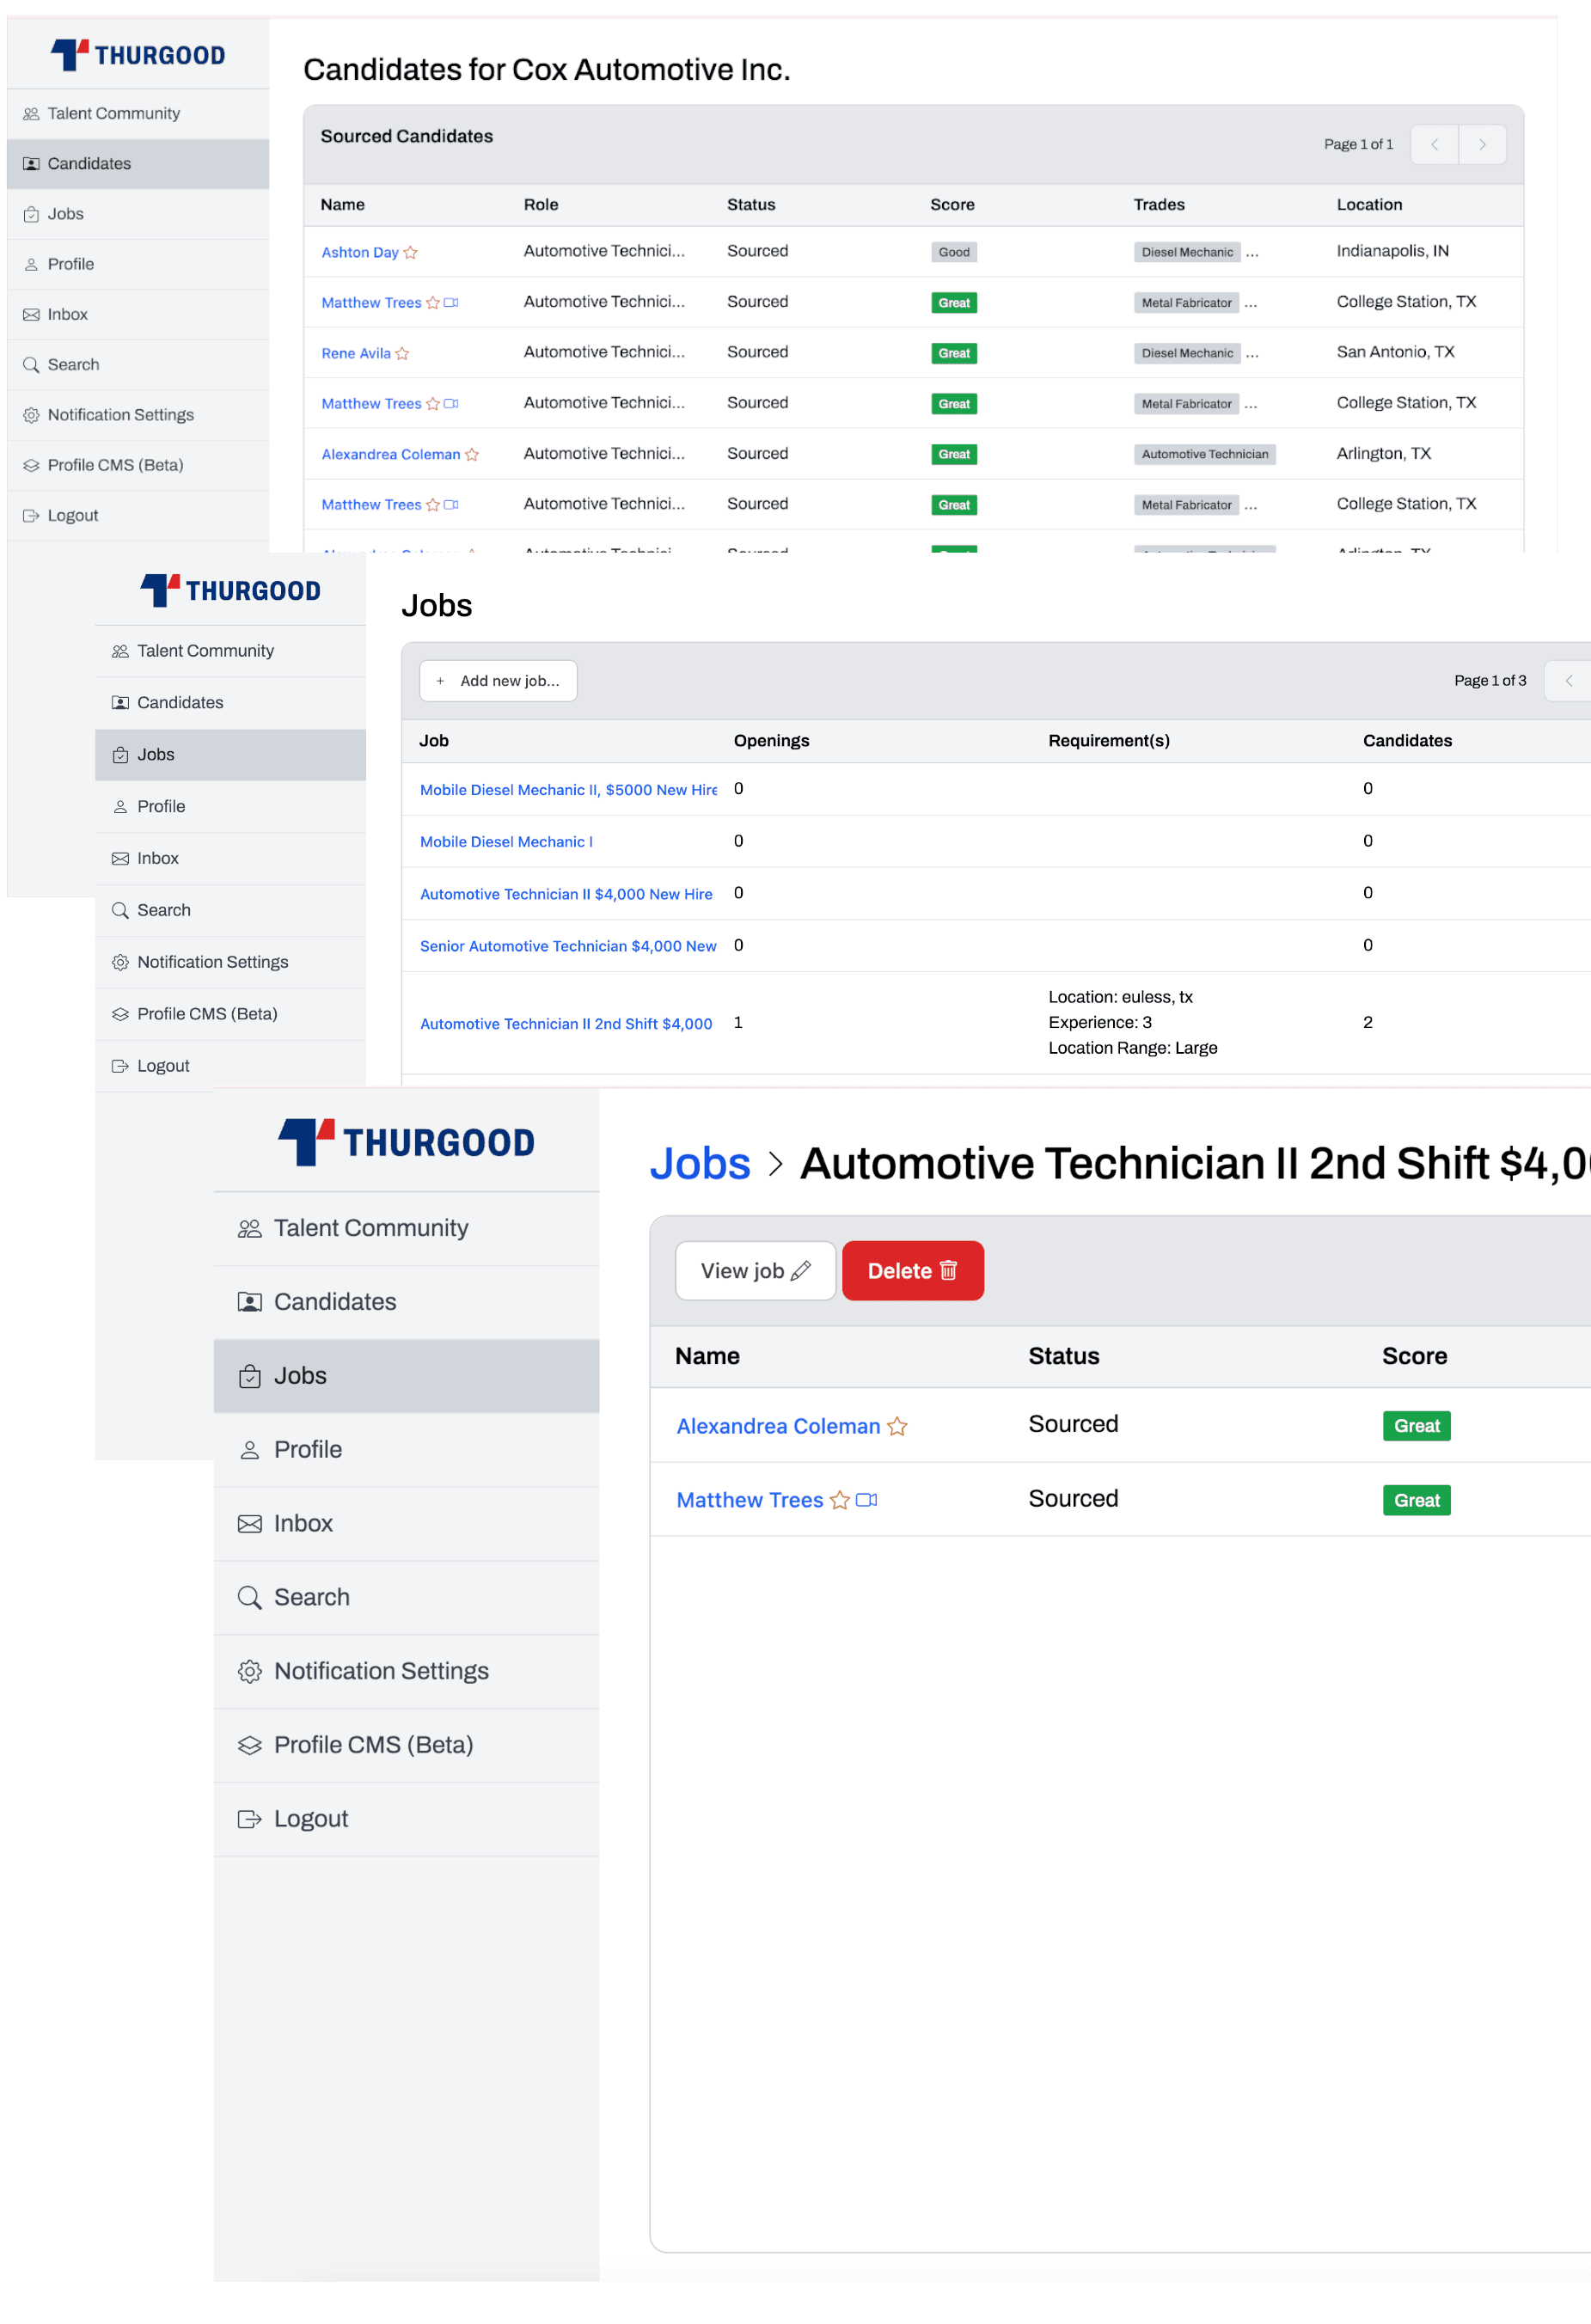The width and height of the screenshot is (1591, 2324).
Task: Go to next page of Sourced Candidates
Action: click(1482, 145)
